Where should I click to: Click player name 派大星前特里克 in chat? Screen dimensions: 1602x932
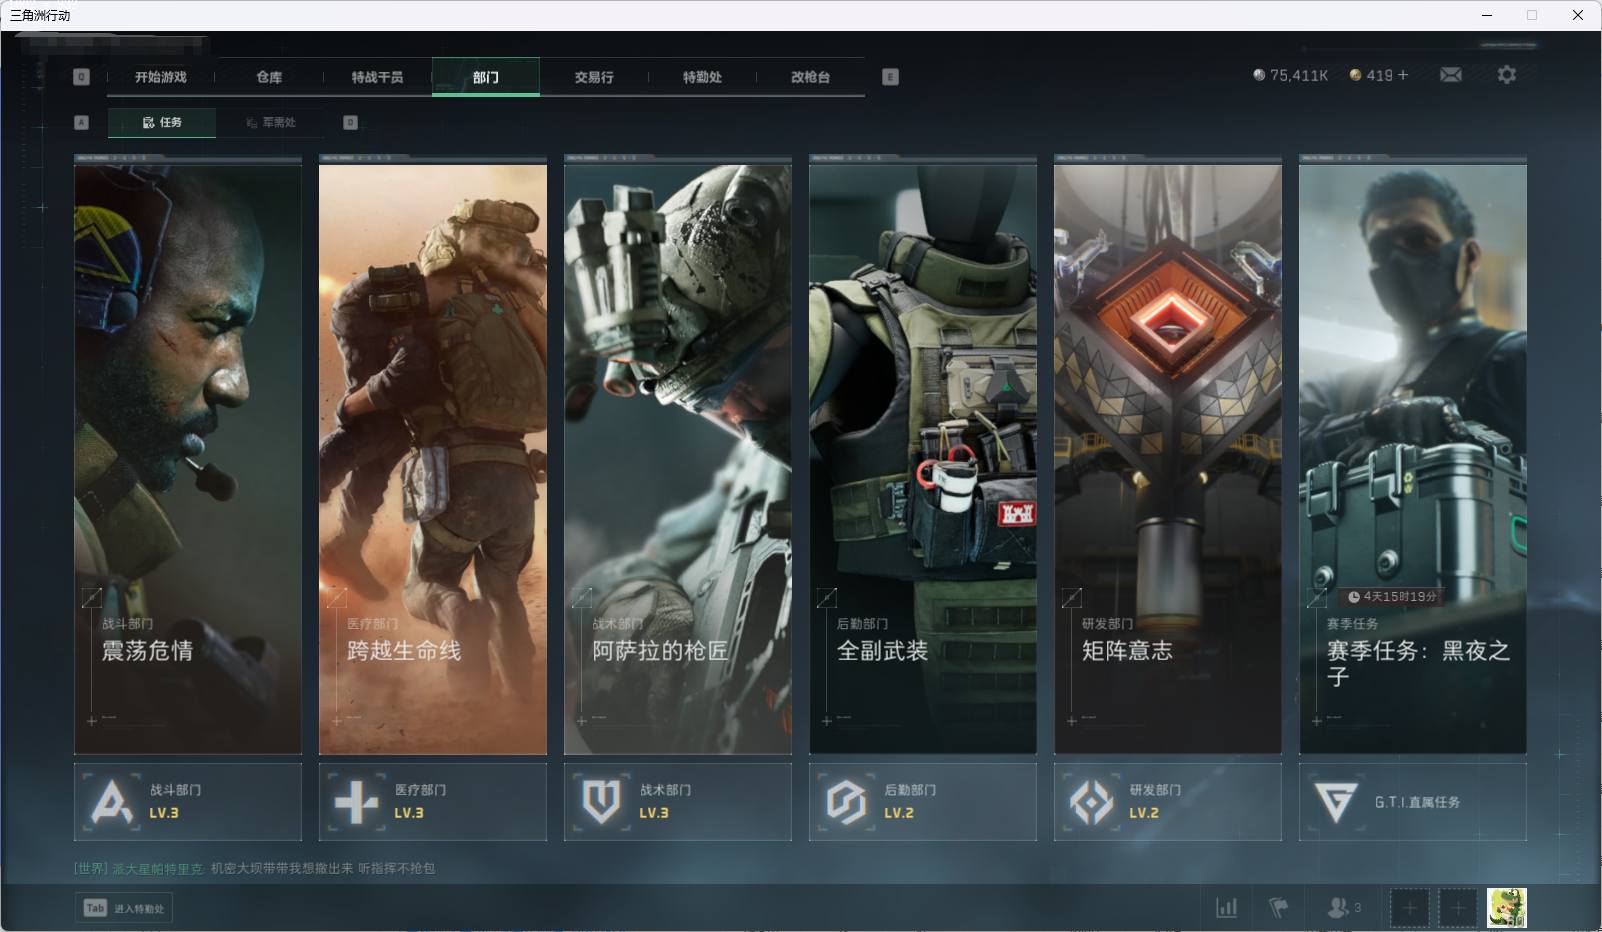(x=157, y=868)
